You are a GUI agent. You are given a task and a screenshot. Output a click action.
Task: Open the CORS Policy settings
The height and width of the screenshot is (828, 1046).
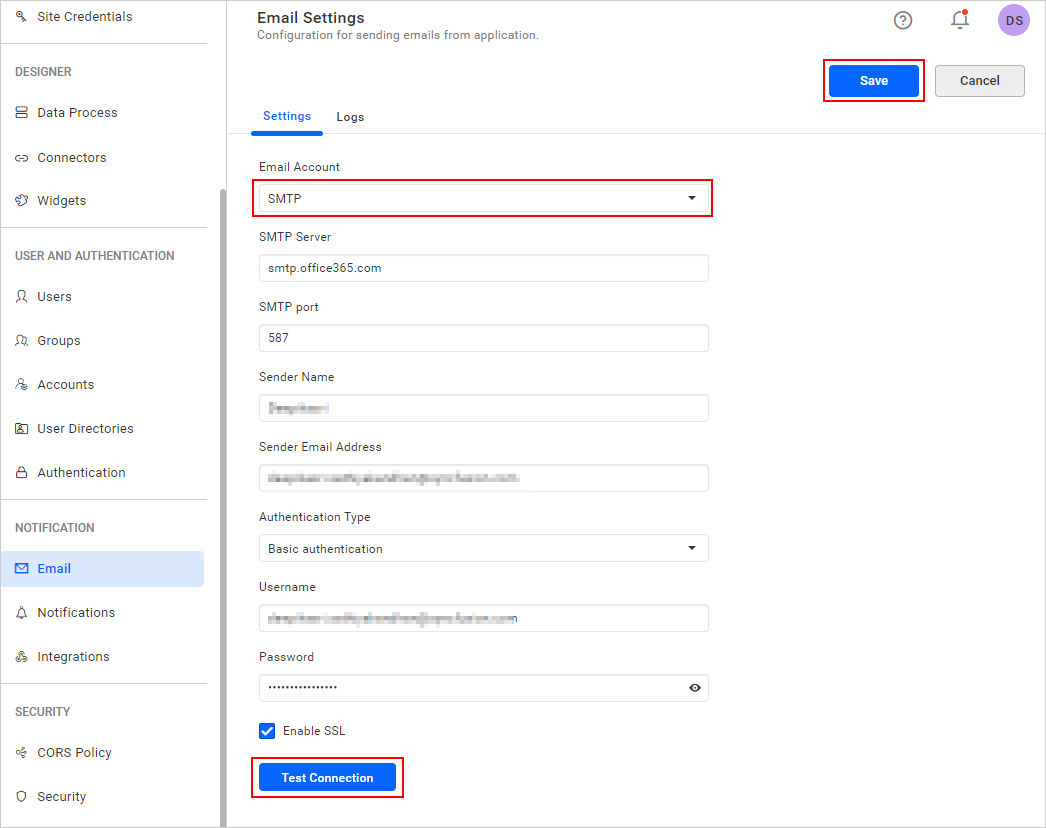(76, 752)
